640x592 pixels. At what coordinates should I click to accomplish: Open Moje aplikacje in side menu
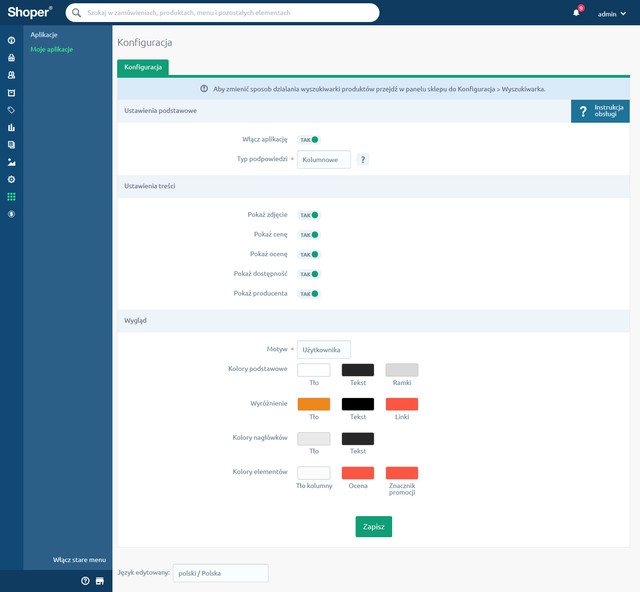click(x=52, y=49)
